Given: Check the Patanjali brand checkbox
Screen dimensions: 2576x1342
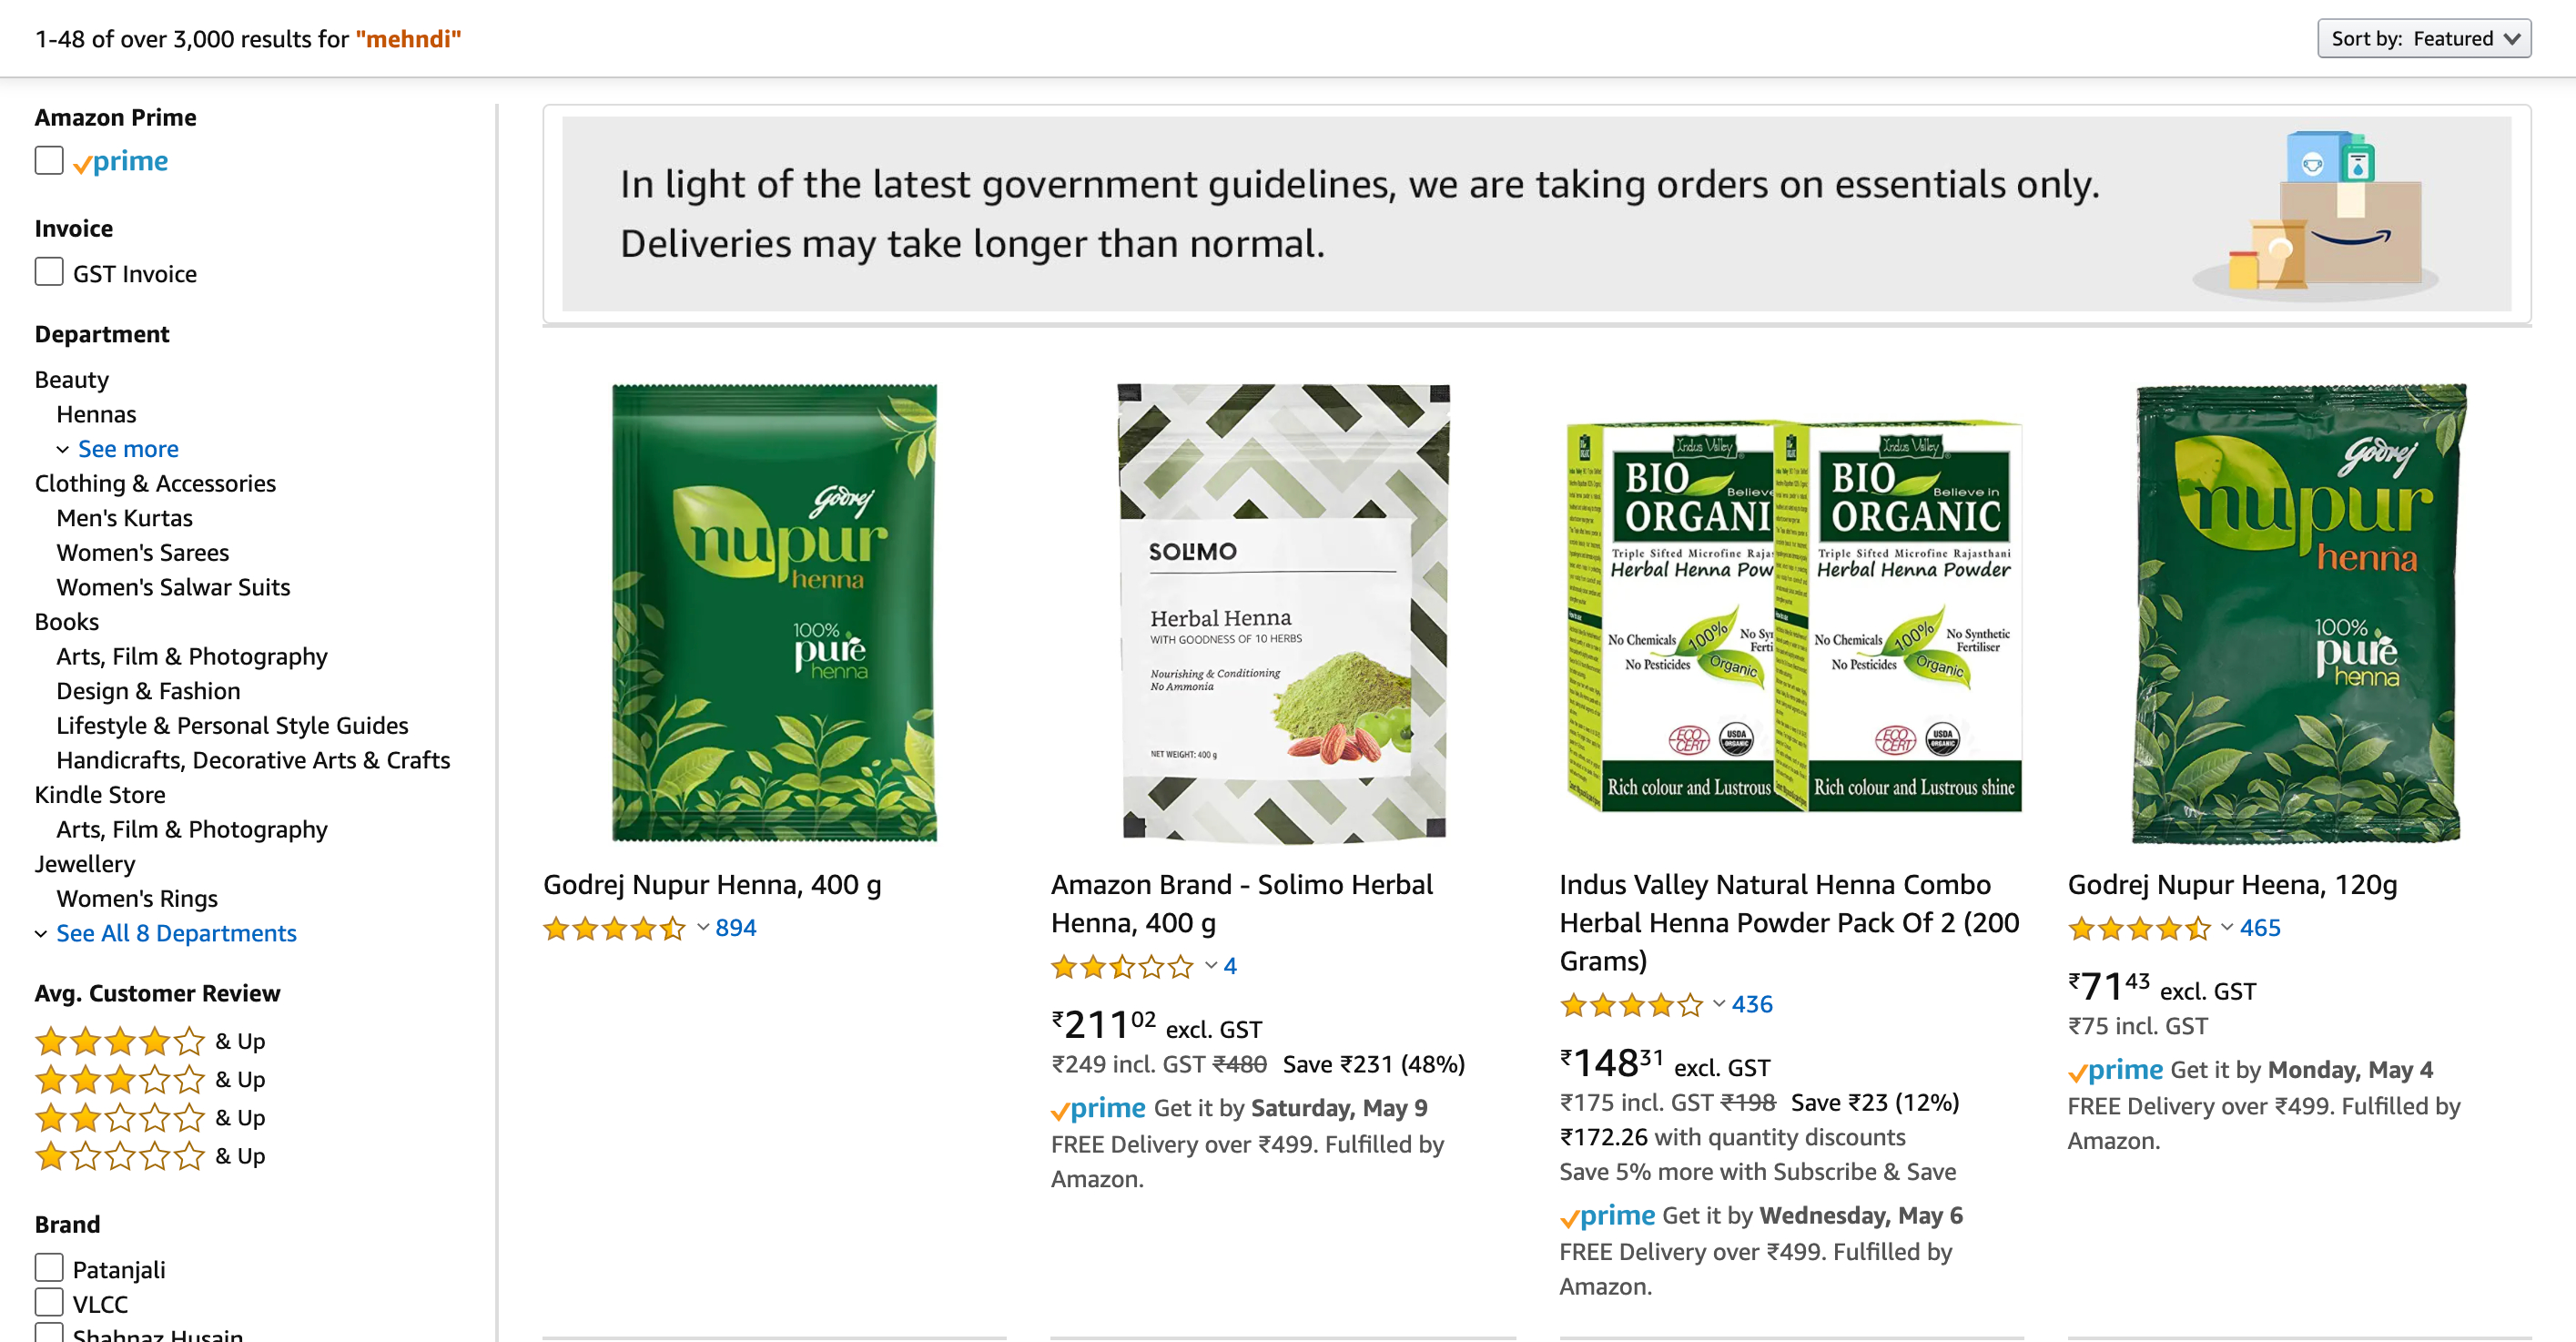Looking at the screenshot, I should [x=49, y=1268].
